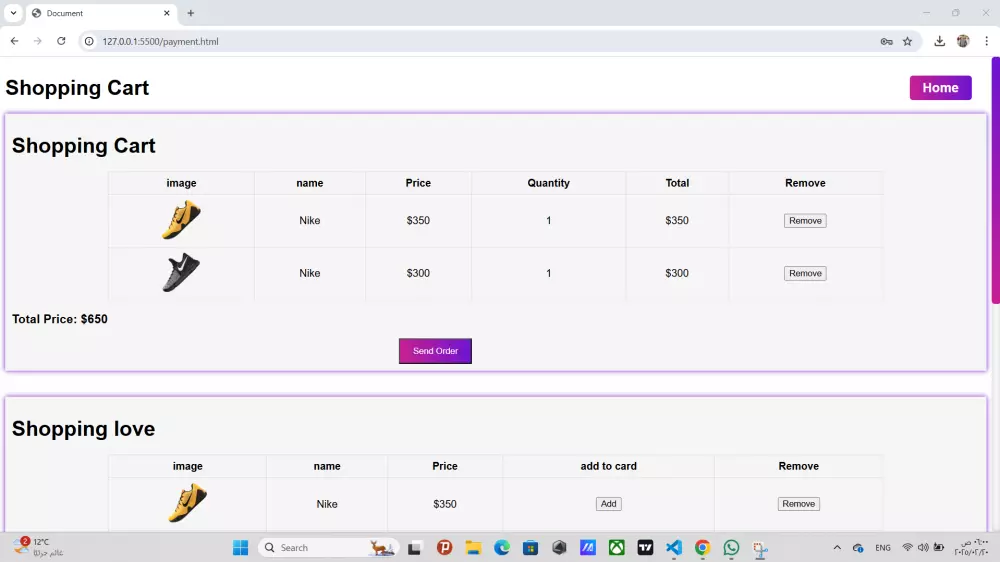1000x562 pixels.
Task: Open the user profile avatar icon
Action: [x=963, y=41]
